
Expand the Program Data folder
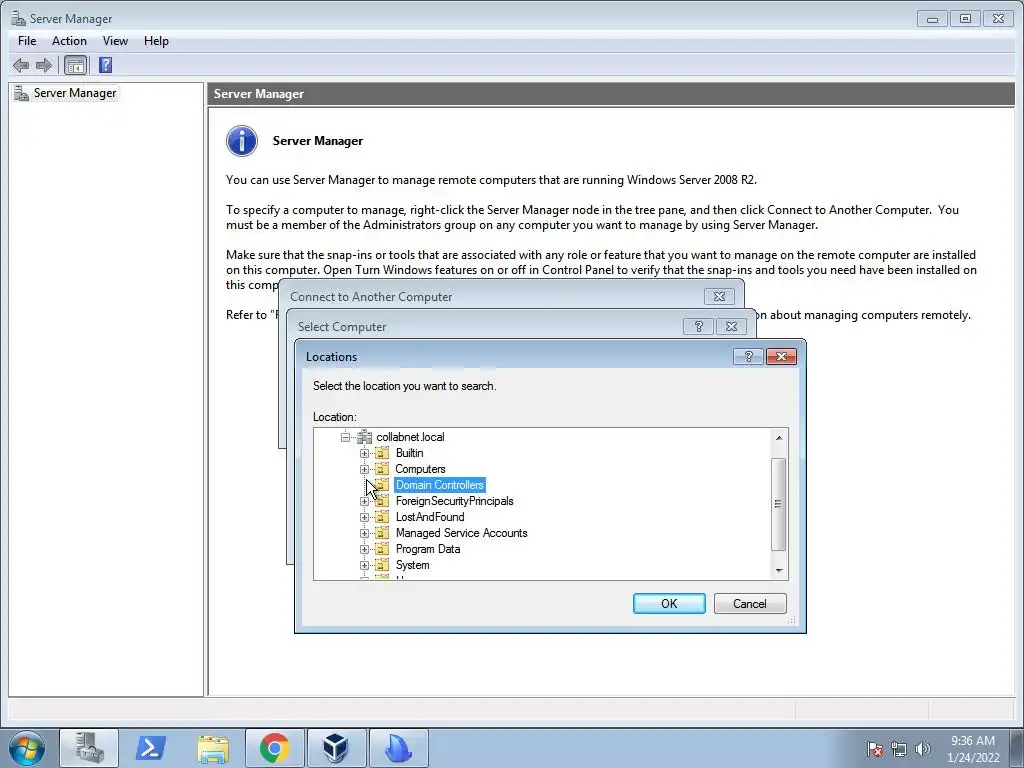(x=364, y=549)
